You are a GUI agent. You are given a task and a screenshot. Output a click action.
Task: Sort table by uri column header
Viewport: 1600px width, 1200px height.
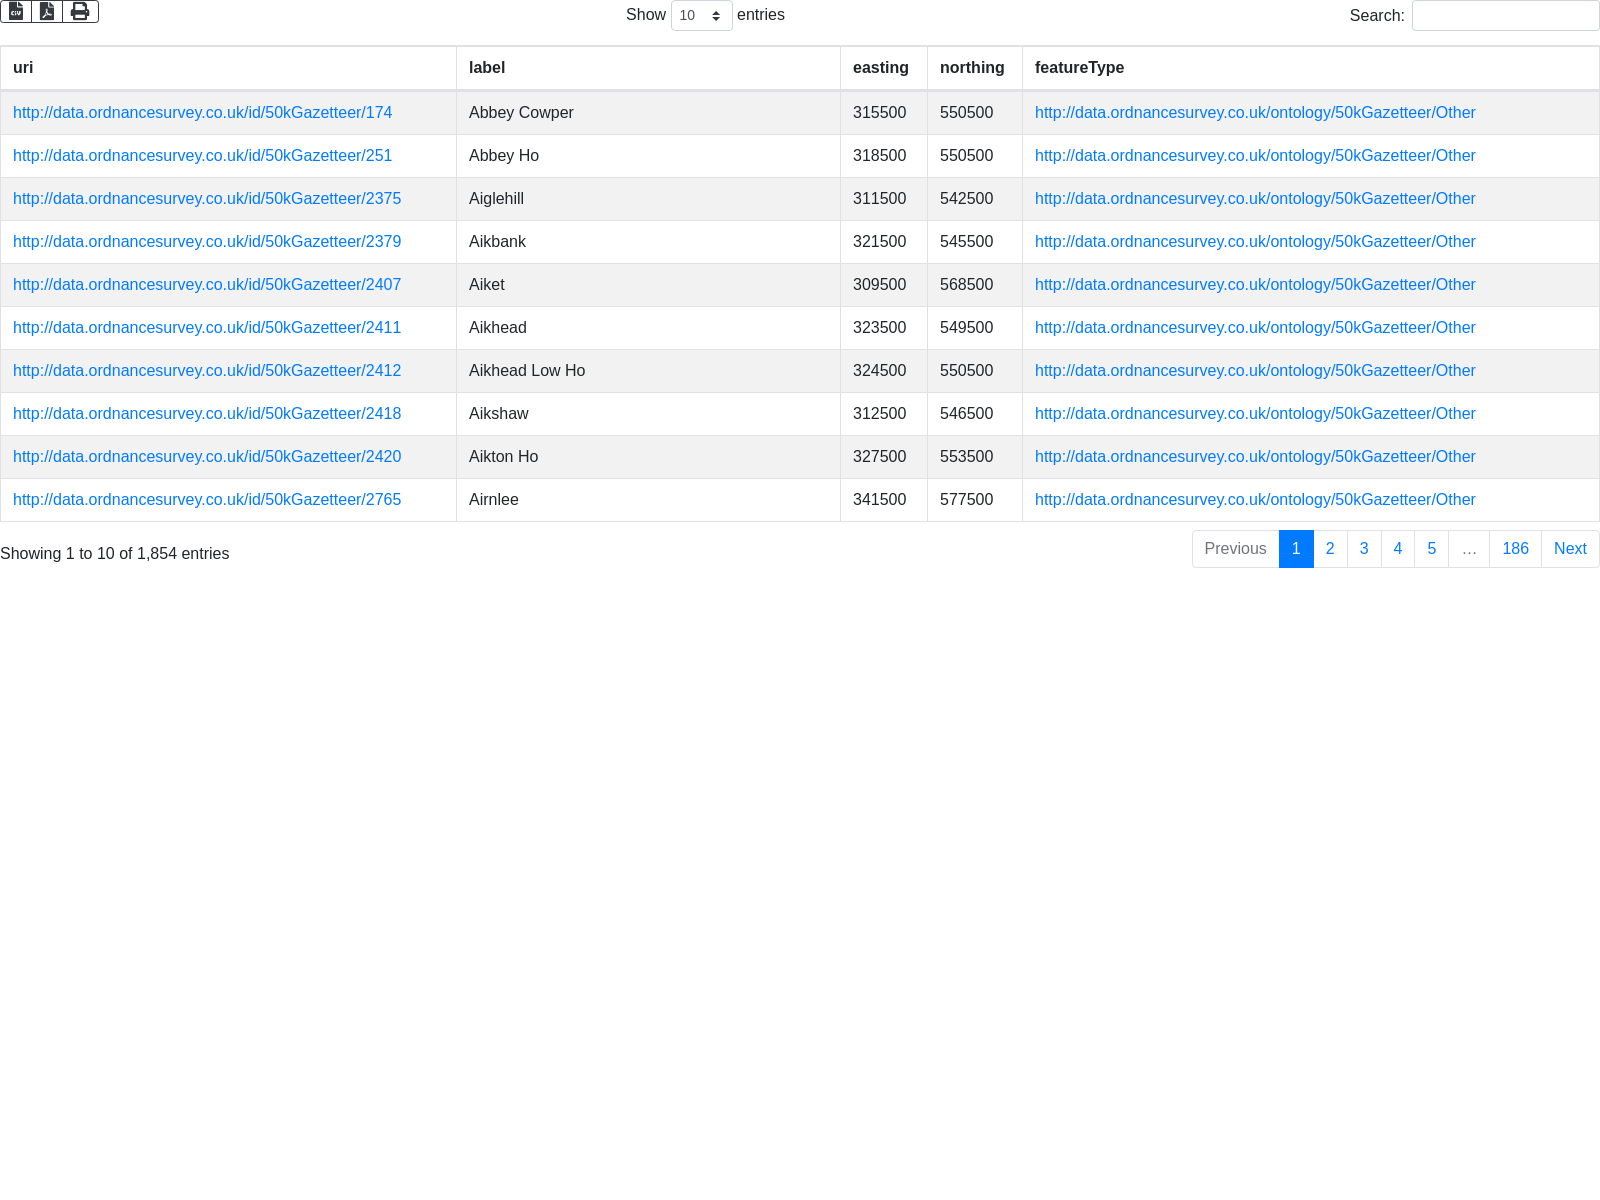point(23,68)
